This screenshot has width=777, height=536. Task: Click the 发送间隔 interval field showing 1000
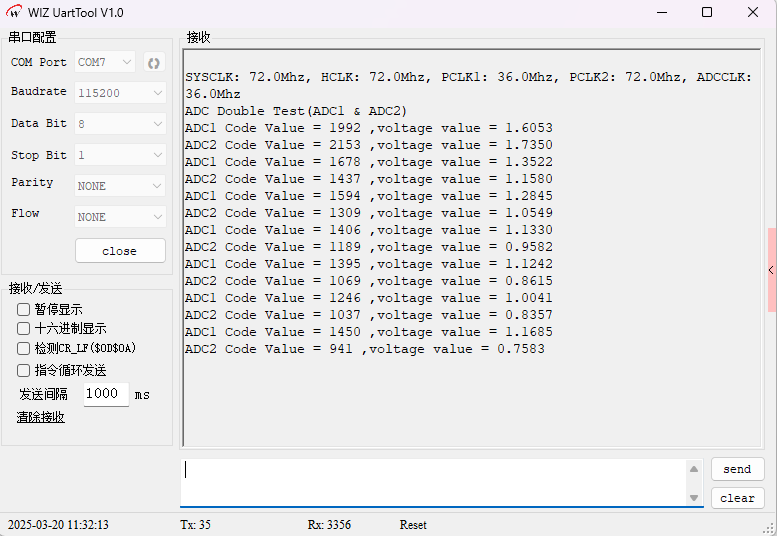tap(105, 394)
